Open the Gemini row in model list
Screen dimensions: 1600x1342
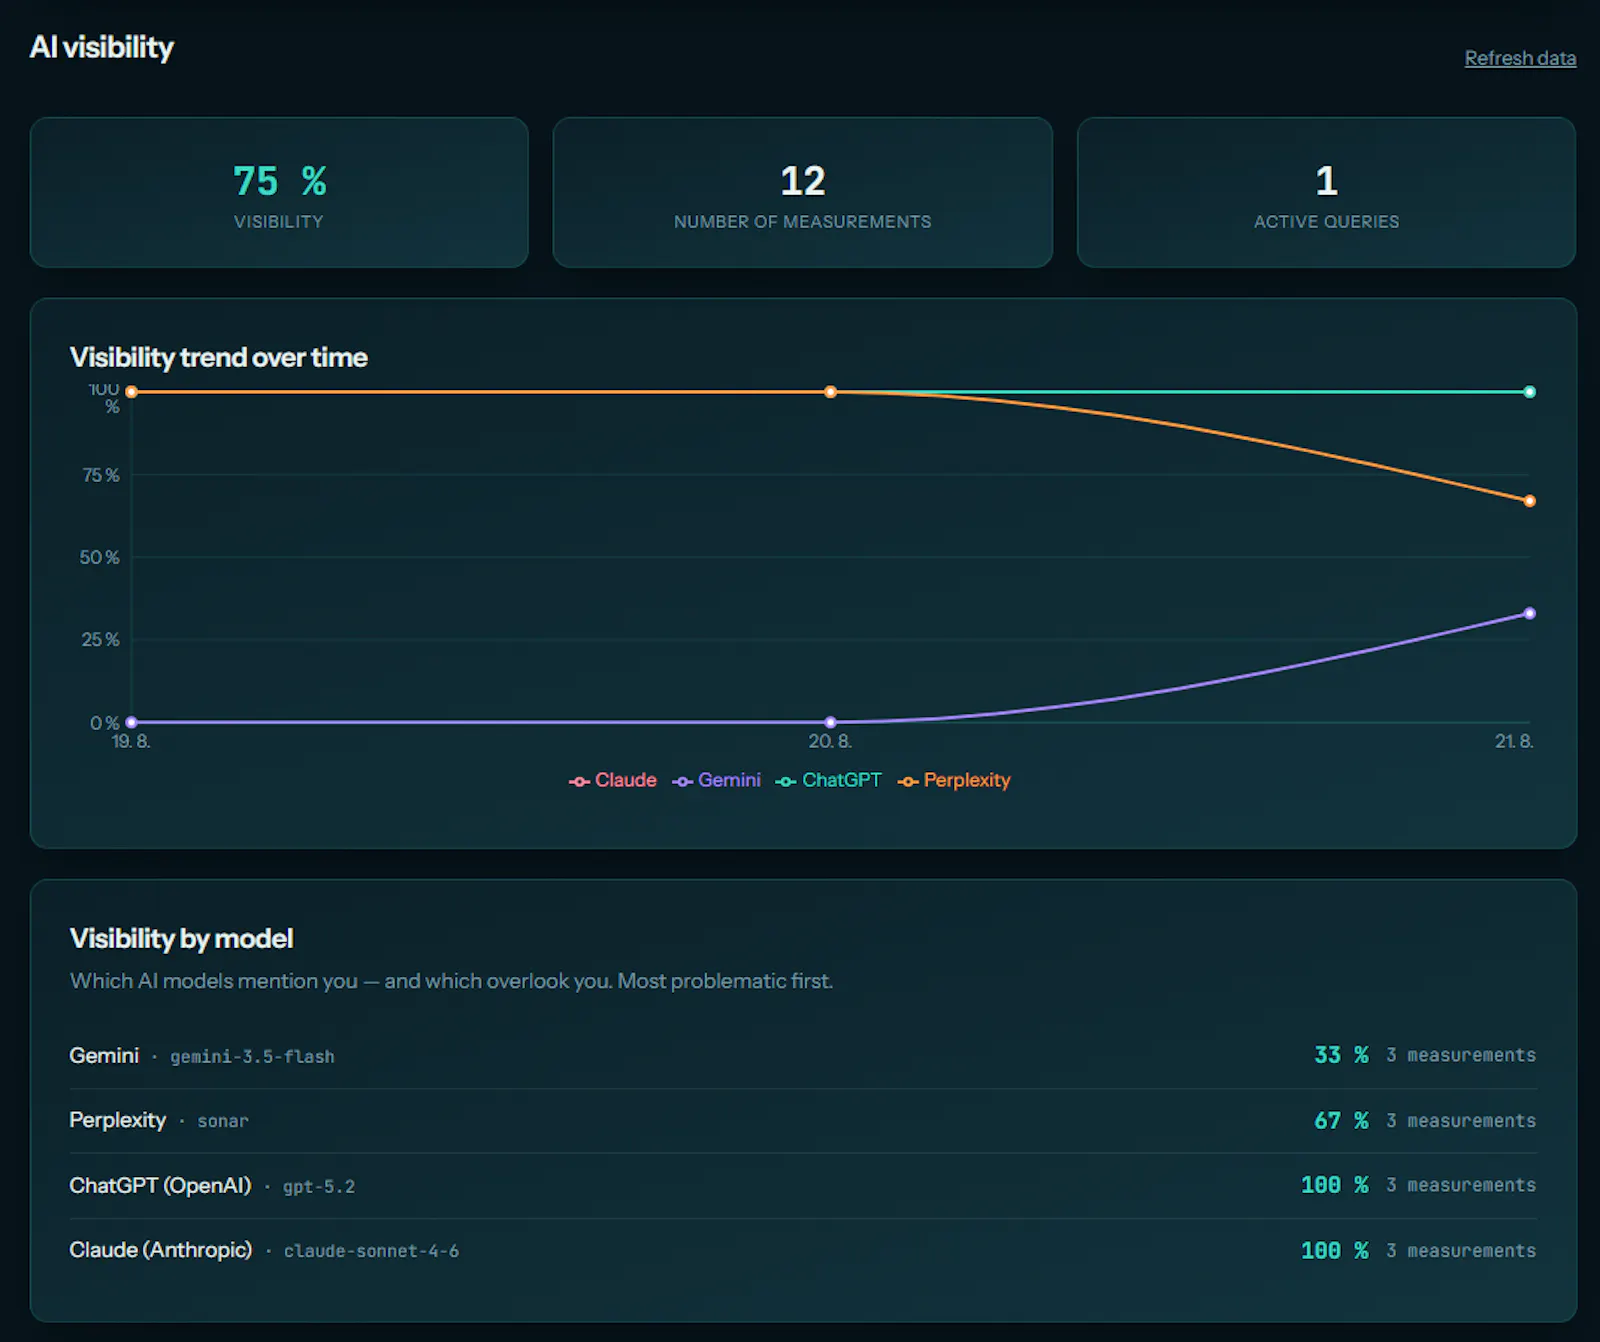click(x=803, y=1056)
